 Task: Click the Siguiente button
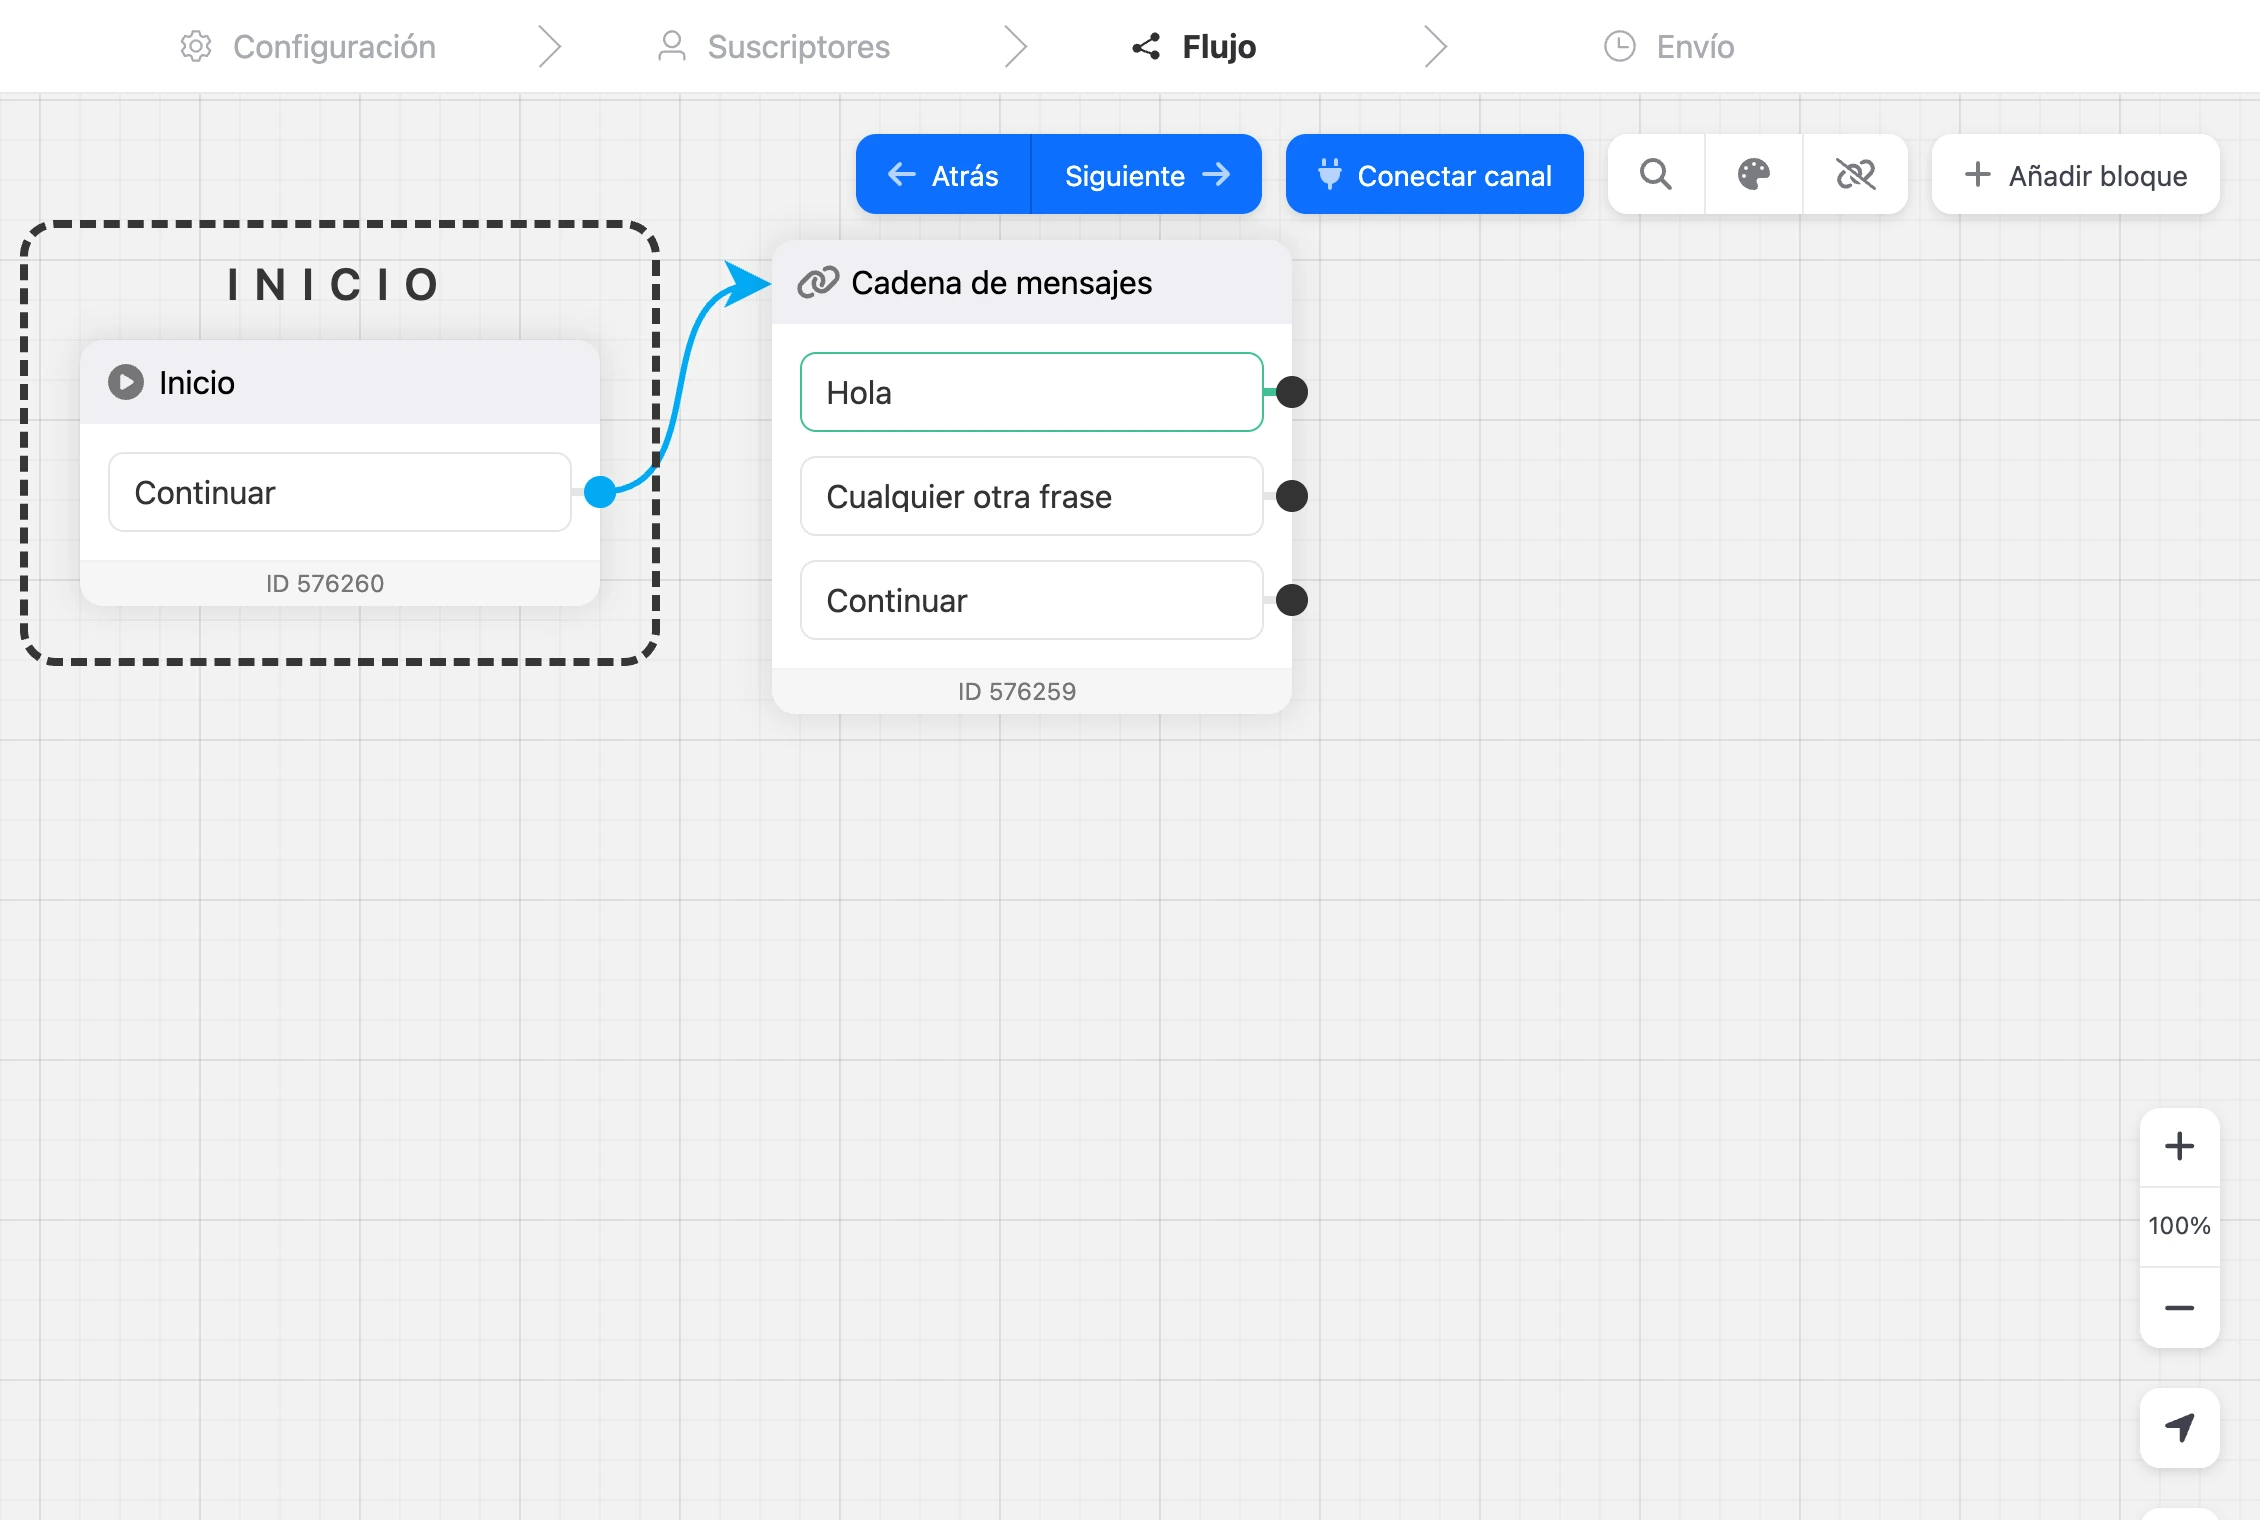click(1147, 174)
